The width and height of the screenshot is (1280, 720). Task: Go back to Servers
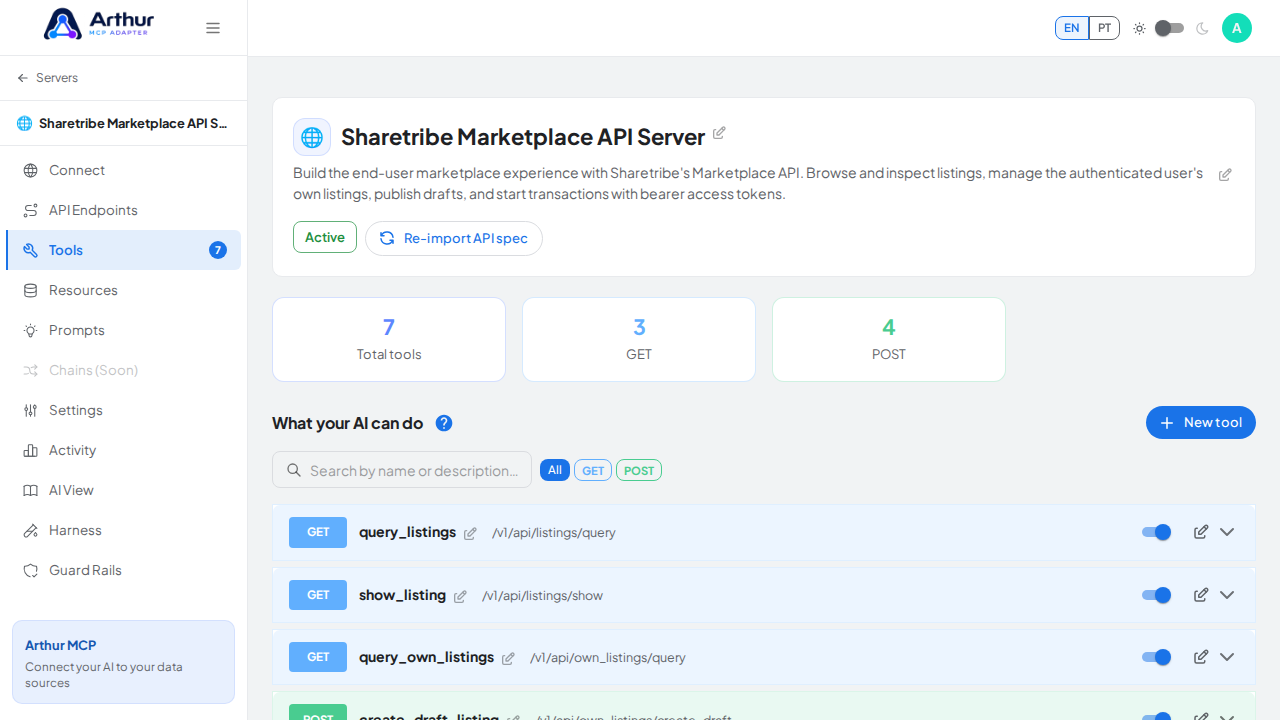tap(48, 78)
